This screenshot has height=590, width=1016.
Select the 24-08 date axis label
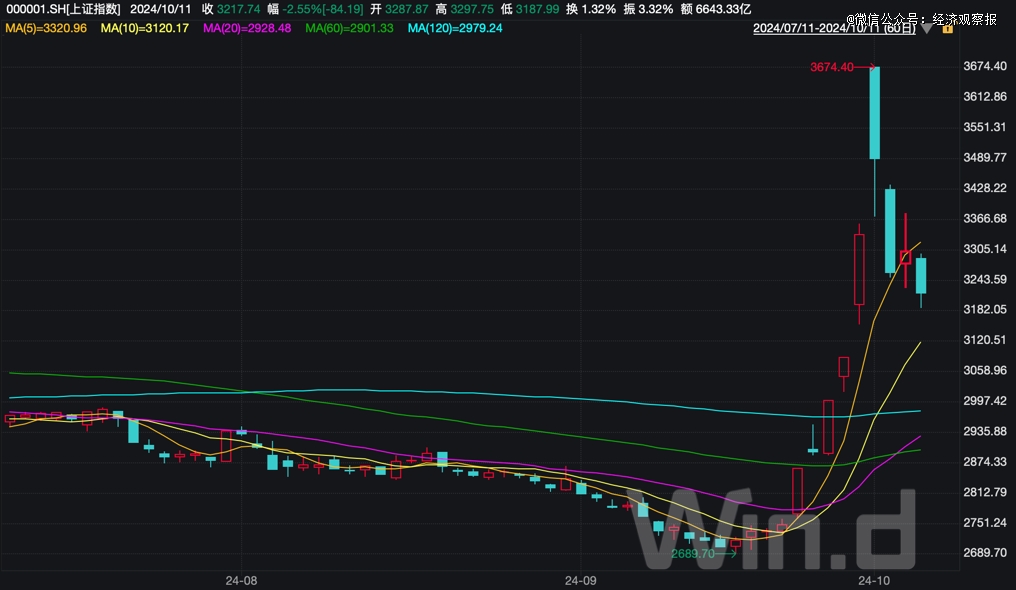pos(241,579)
